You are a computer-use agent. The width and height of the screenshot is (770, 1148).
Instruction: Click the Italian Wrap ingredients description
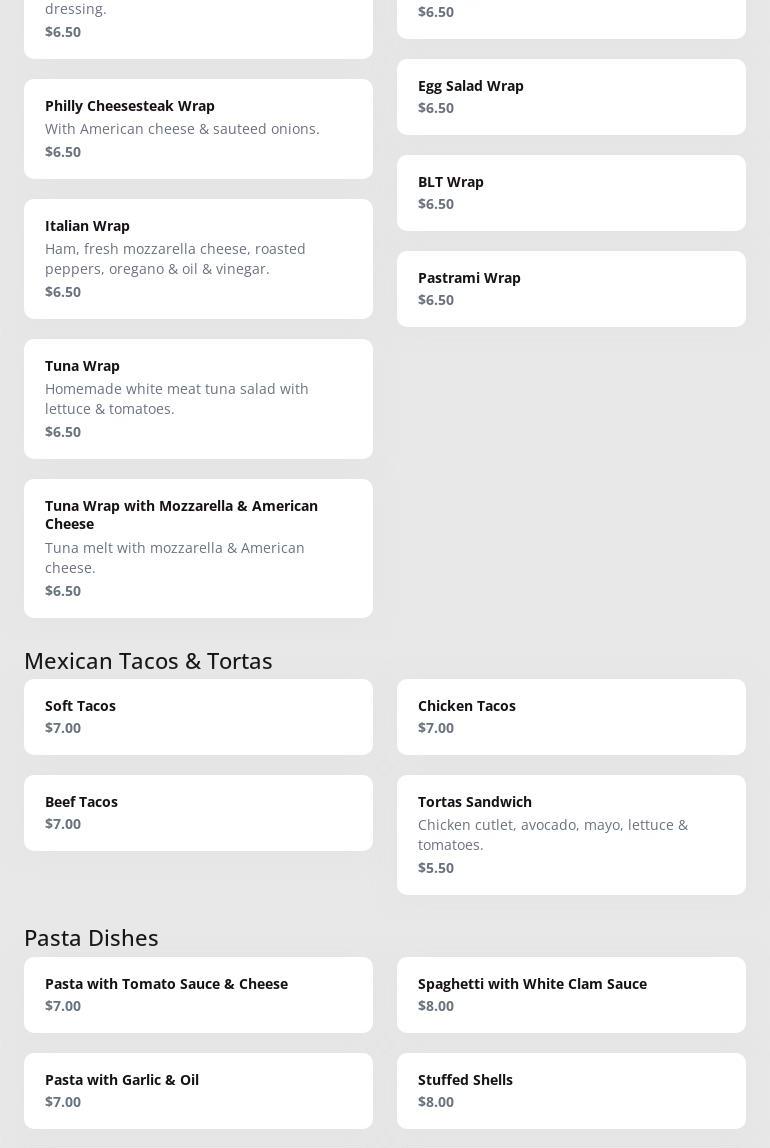point(175,259)
